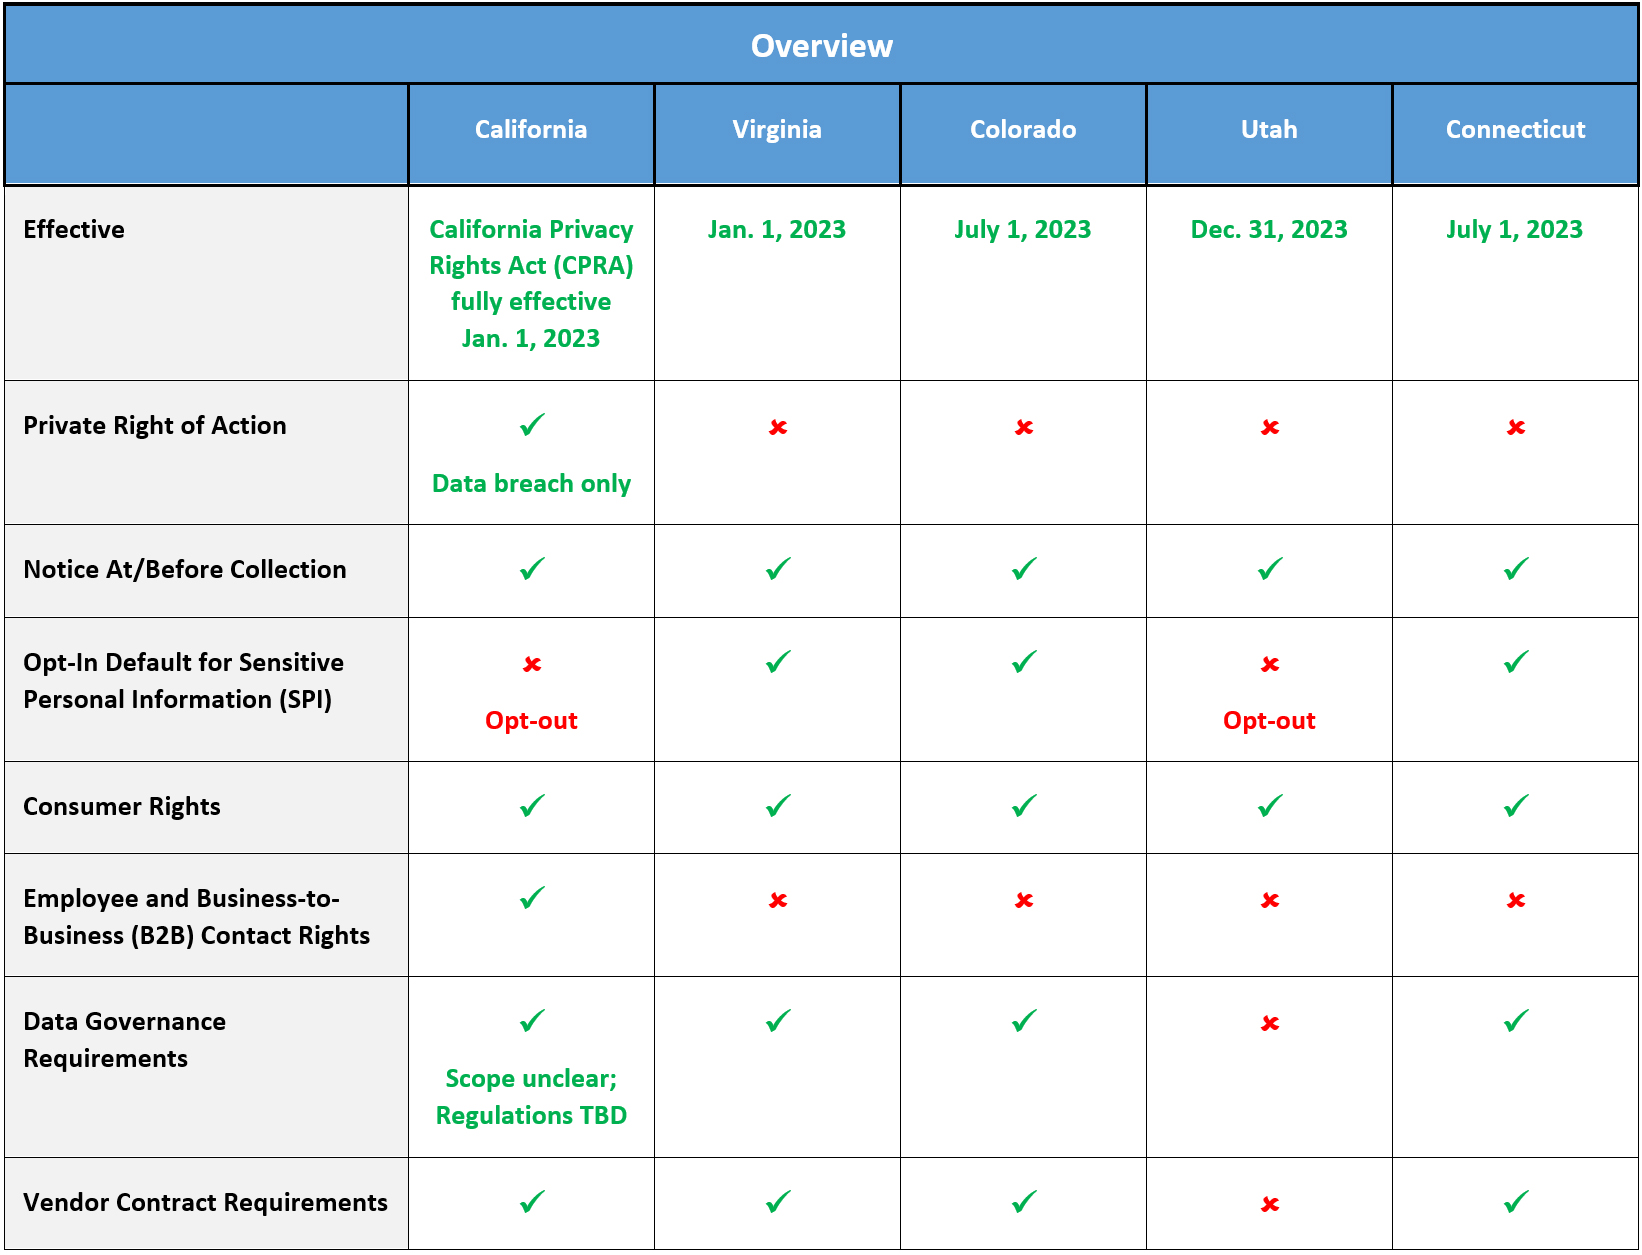Click Utah's red X for Data Governance Requirements

pyautogui.click(x=1270, y=1023)
